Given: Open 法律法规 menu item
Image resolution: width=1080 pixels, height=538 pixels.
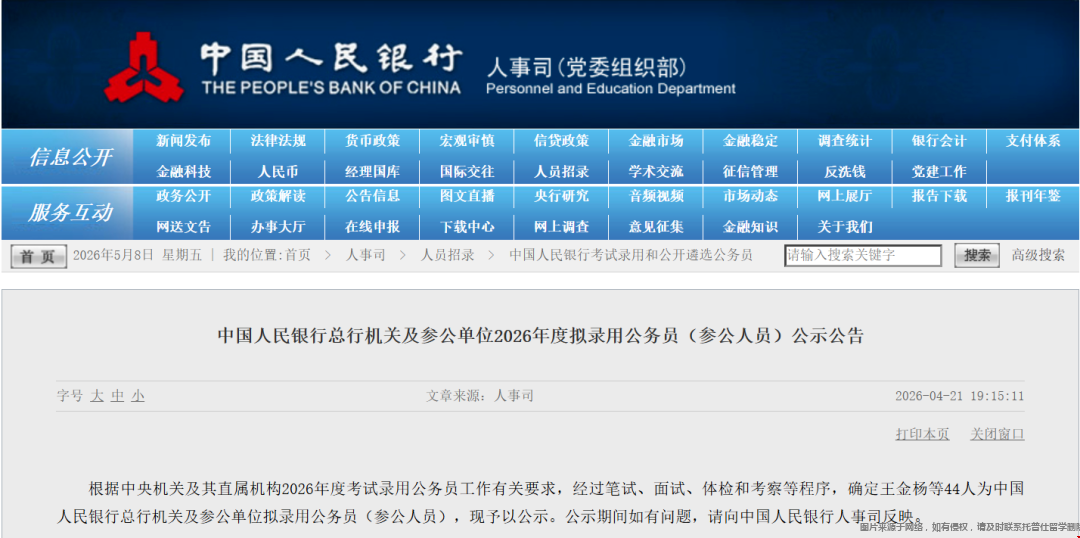Looking at the screenshot, I should 278,142.
